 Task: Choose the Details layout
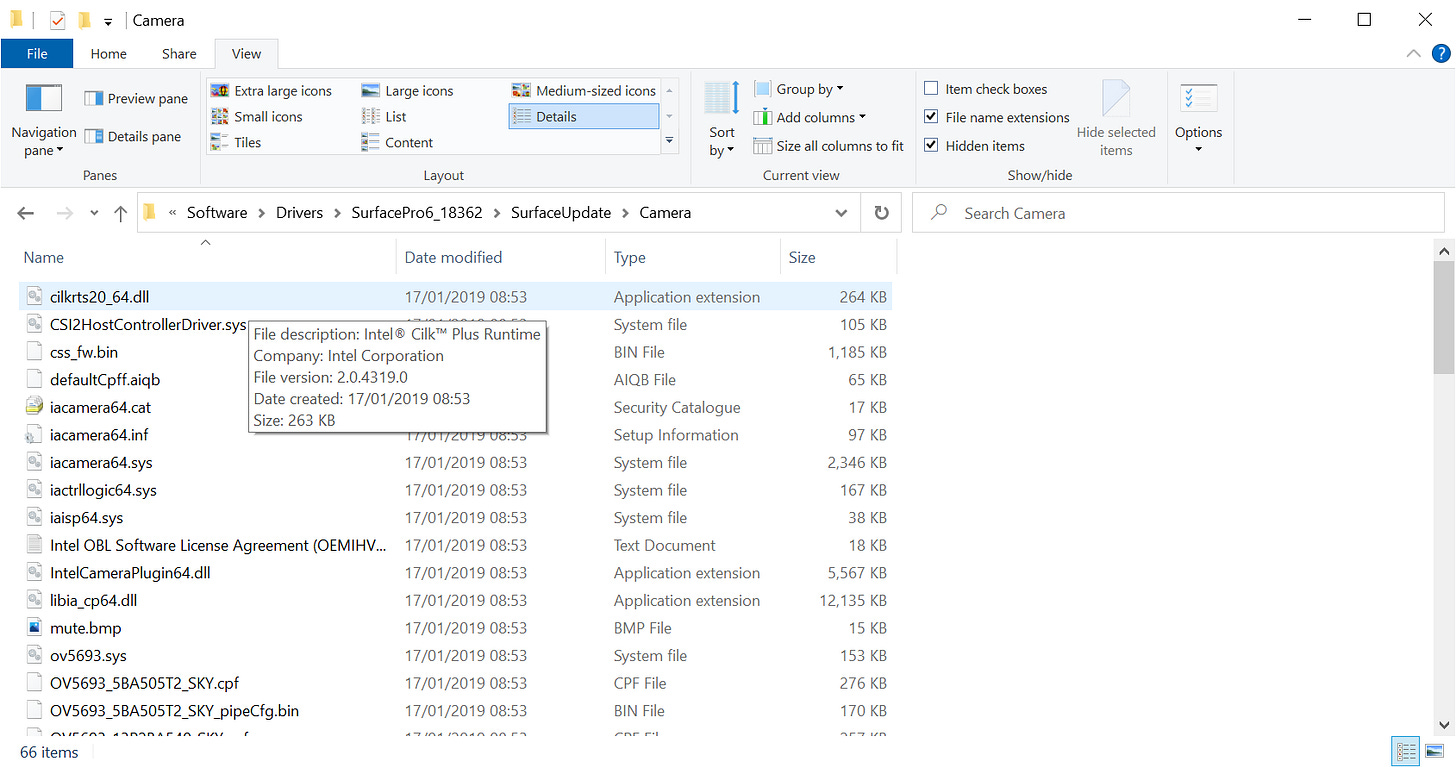[x=584, y=117]
